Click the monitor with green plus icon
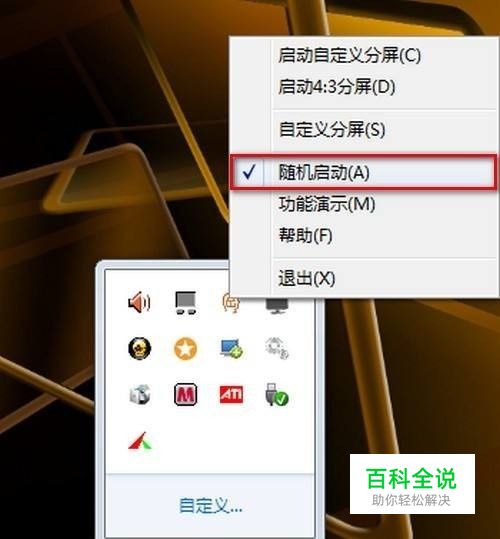500x539 pixels. coord(231,349)
